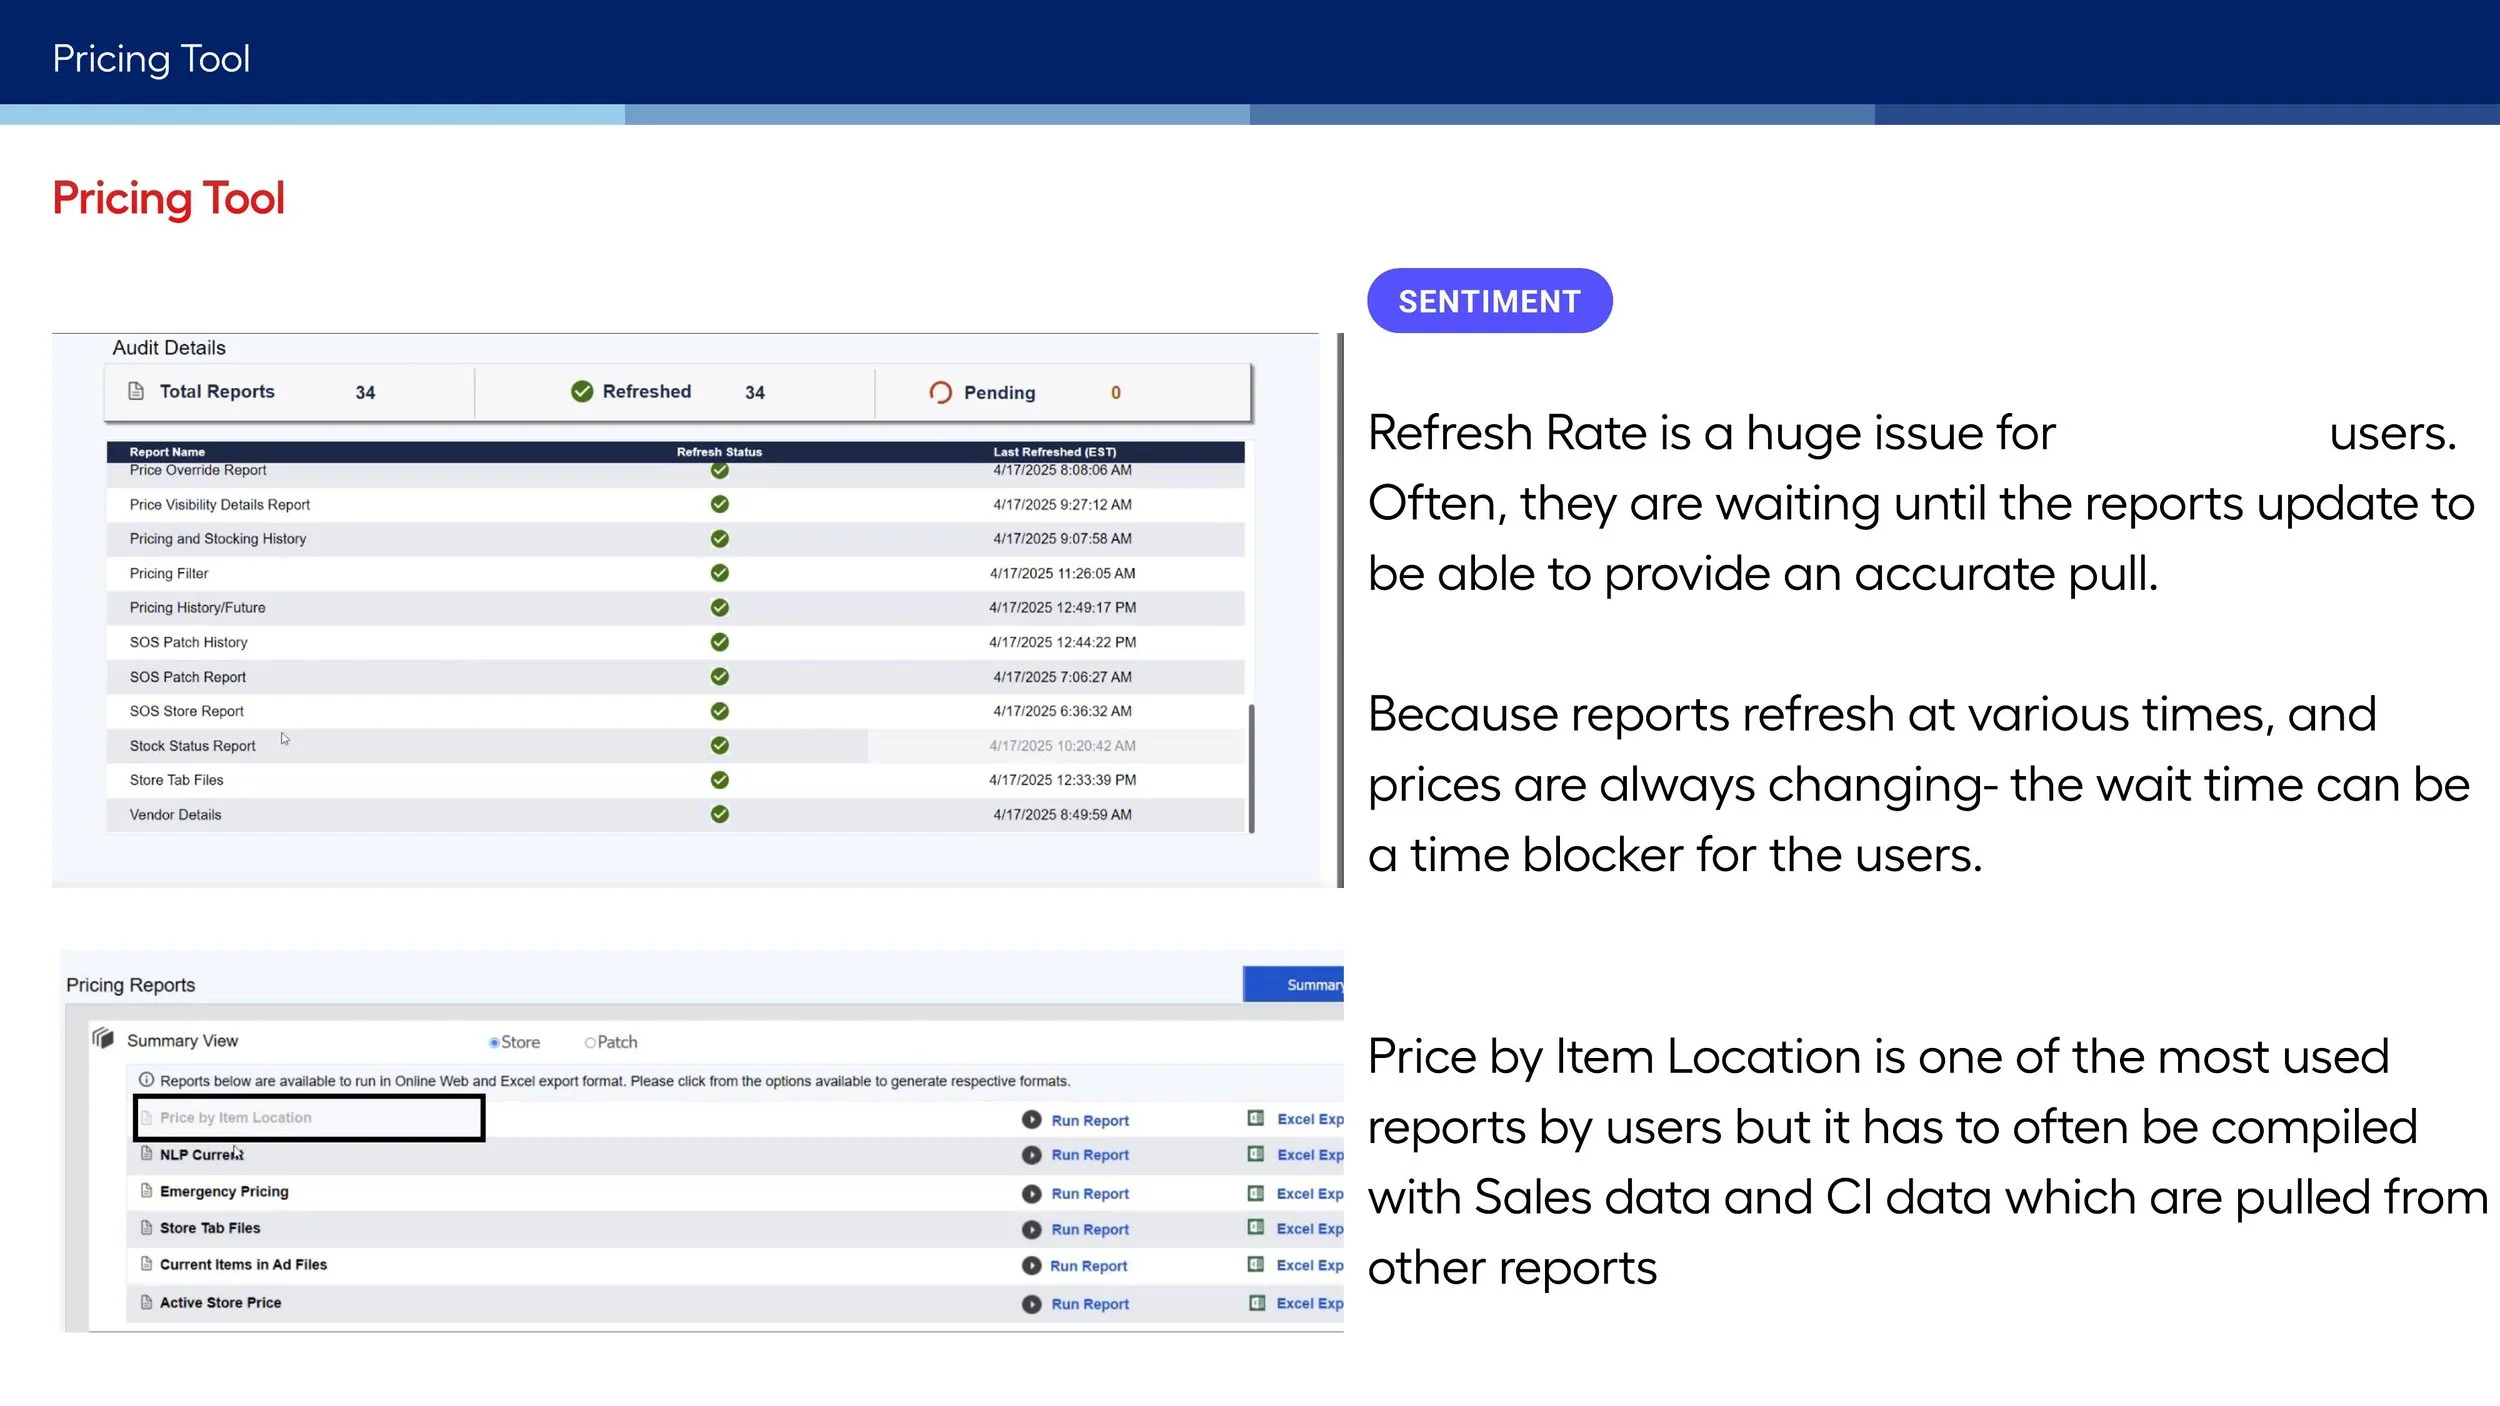Click the info icon beside reports notice
Image resolution: width=2500 pixels, height=1406 pixels.
(146, 1080)
